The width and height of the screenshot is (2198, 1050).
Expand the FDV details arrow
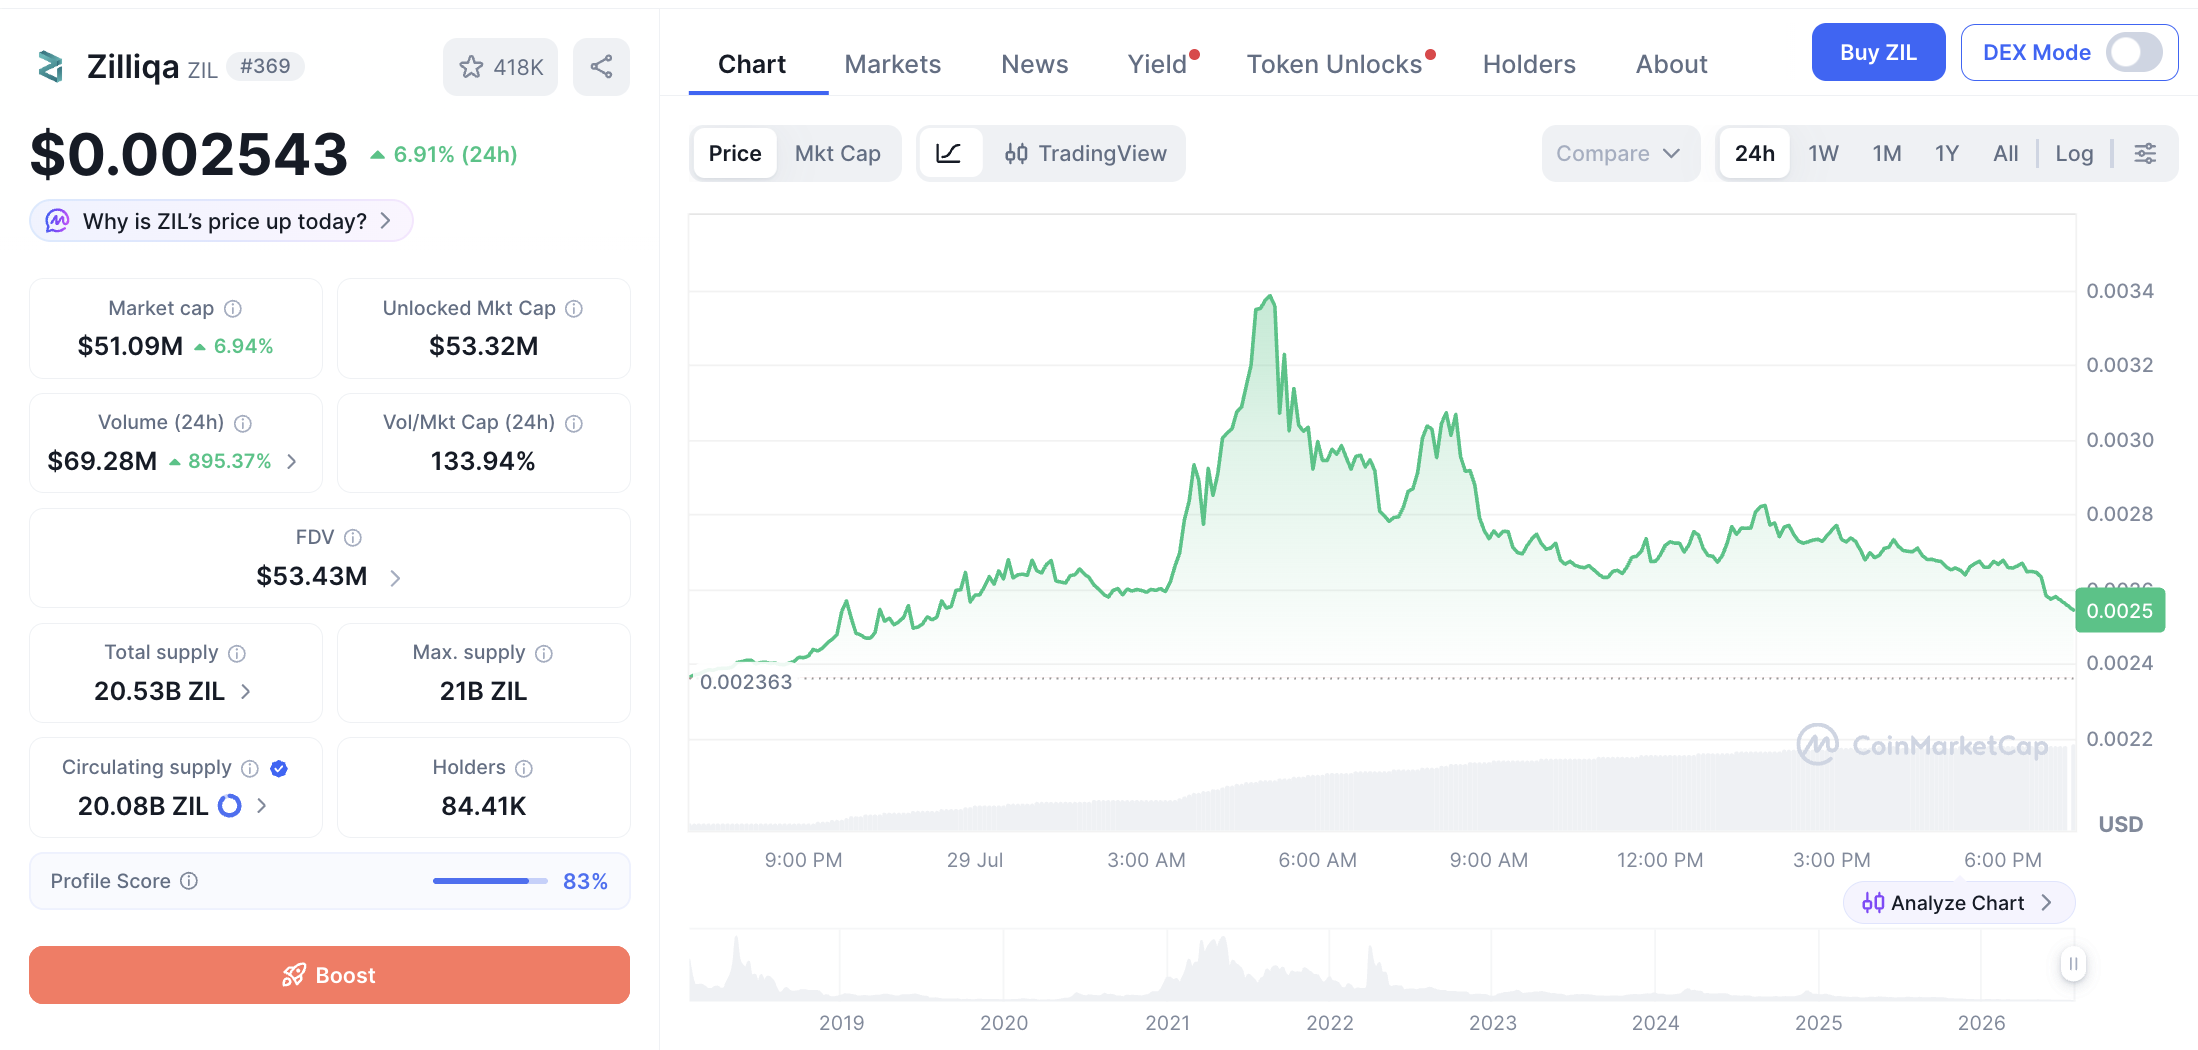[395, 578]
